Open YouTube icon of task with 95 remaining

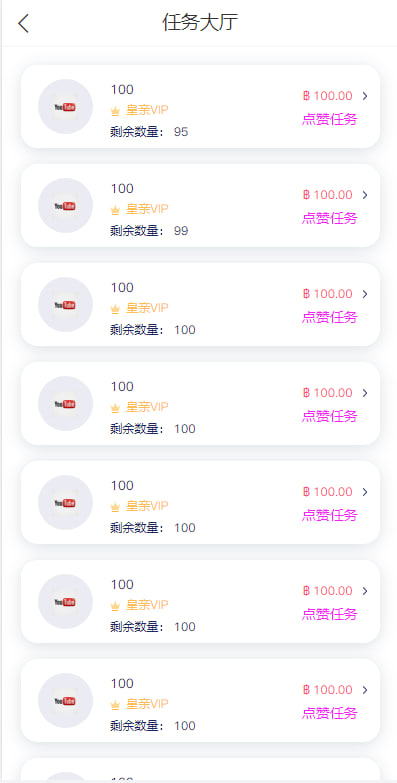[65, 106]
